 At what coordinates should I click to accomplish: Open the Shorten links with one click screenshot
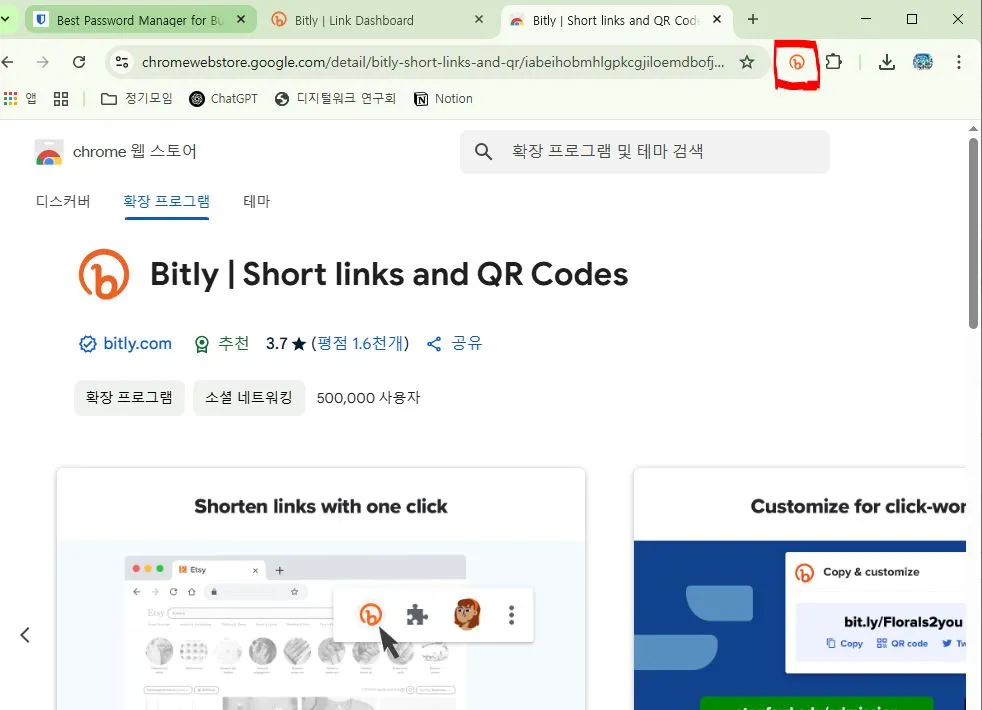click(321, 589)
